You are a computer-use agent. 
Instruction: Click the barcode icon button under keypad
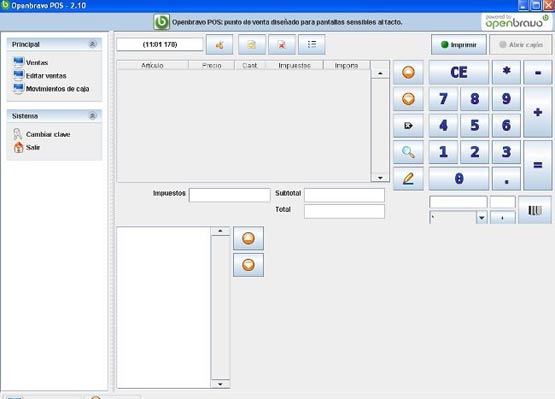535,210
